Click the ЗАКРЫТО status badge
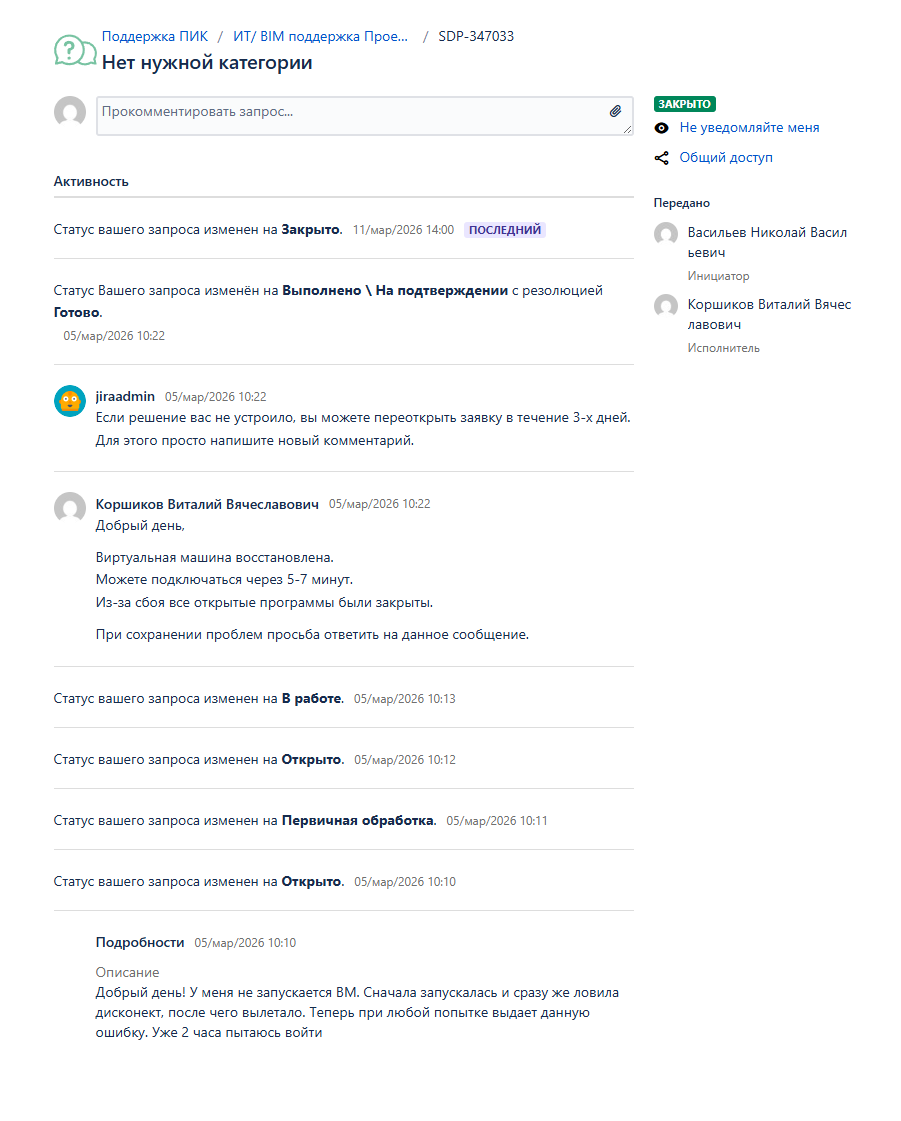901x1121 pixels. (685, 104)
